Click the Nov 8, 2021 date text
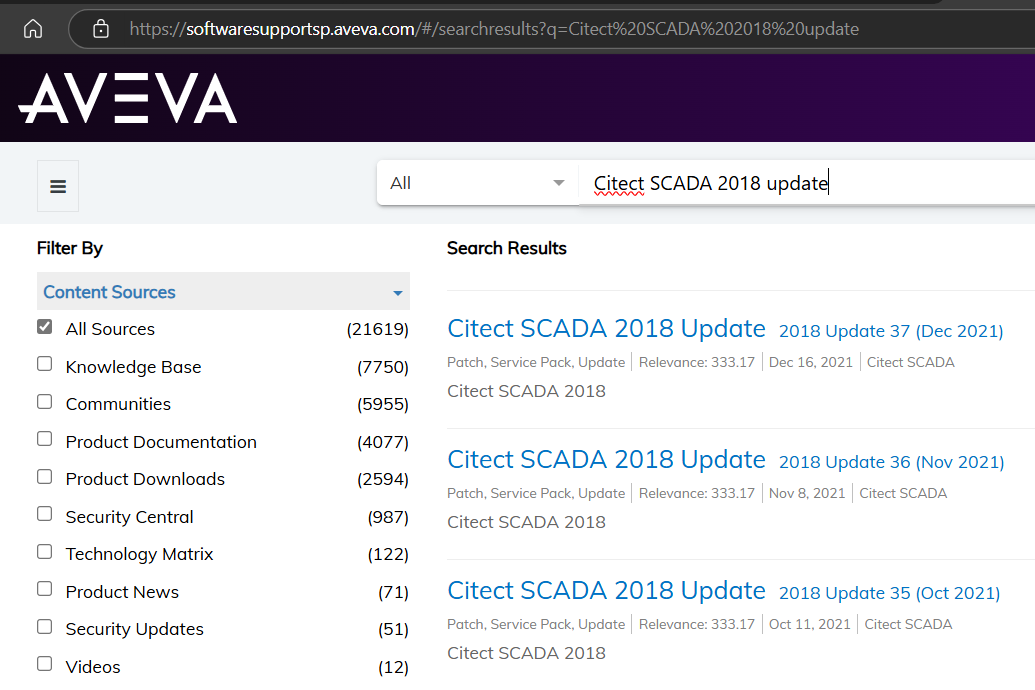The height and width of the screenshot is (690, 1035). (807, 493)
